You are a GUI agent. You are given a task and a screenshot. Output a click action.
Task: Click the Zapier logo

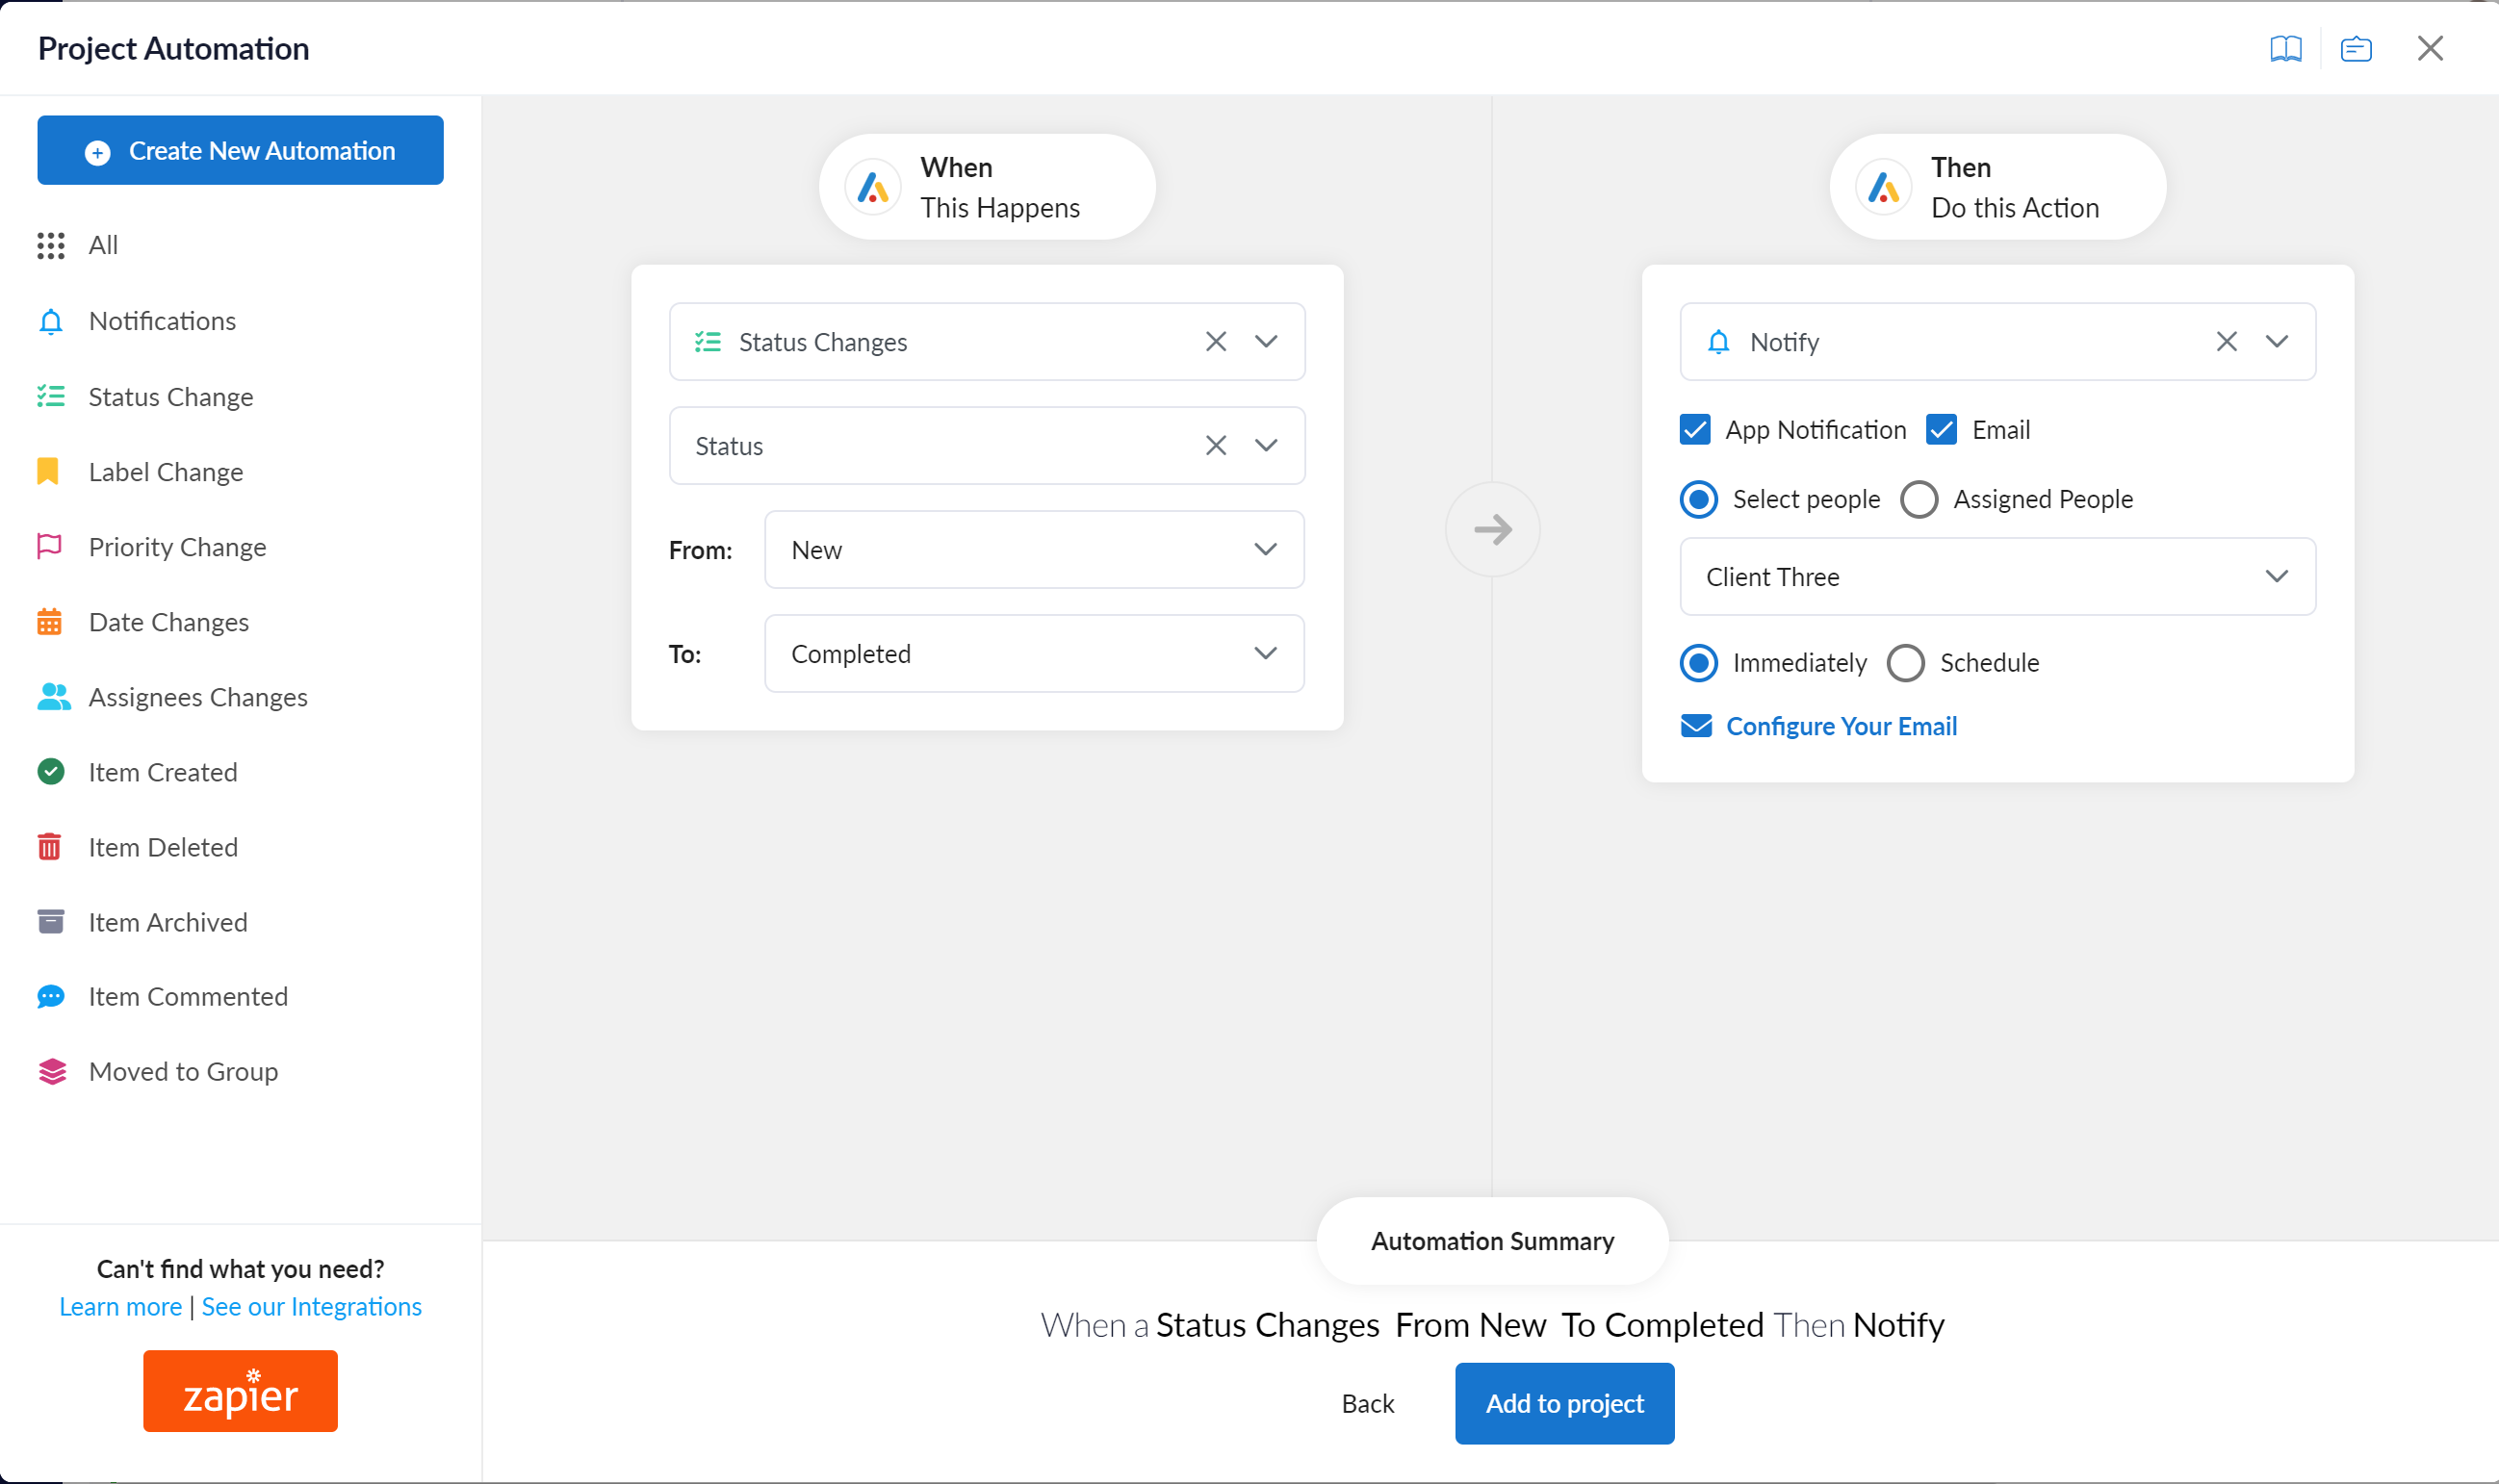(x=240, y=1392)
